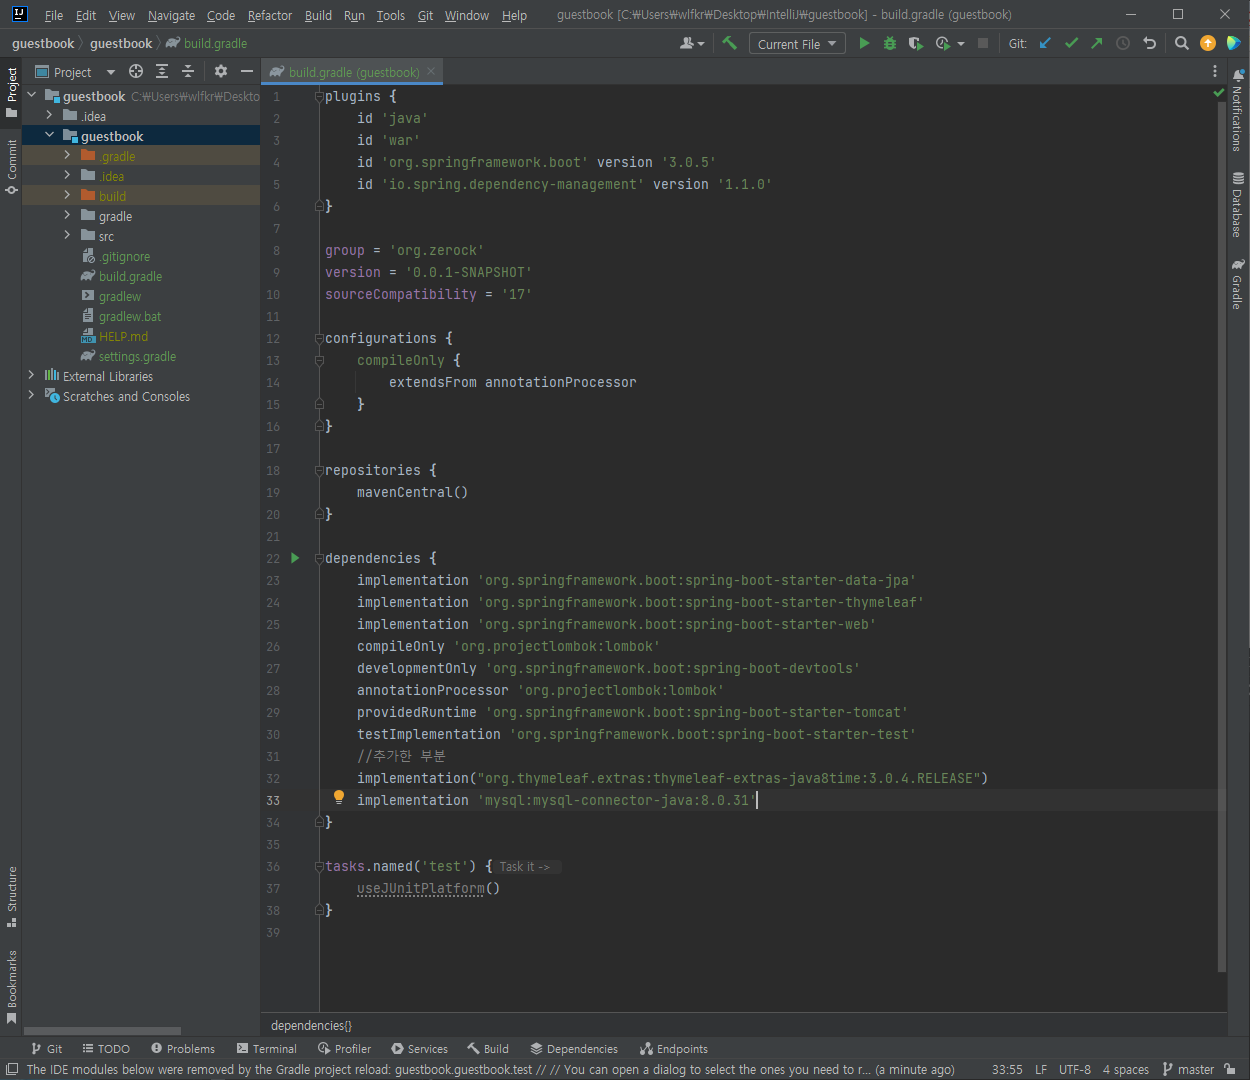The image size is (1250, 1080).
Task: Open the Dependencies tool window
Action: (x=574, y=1048)
